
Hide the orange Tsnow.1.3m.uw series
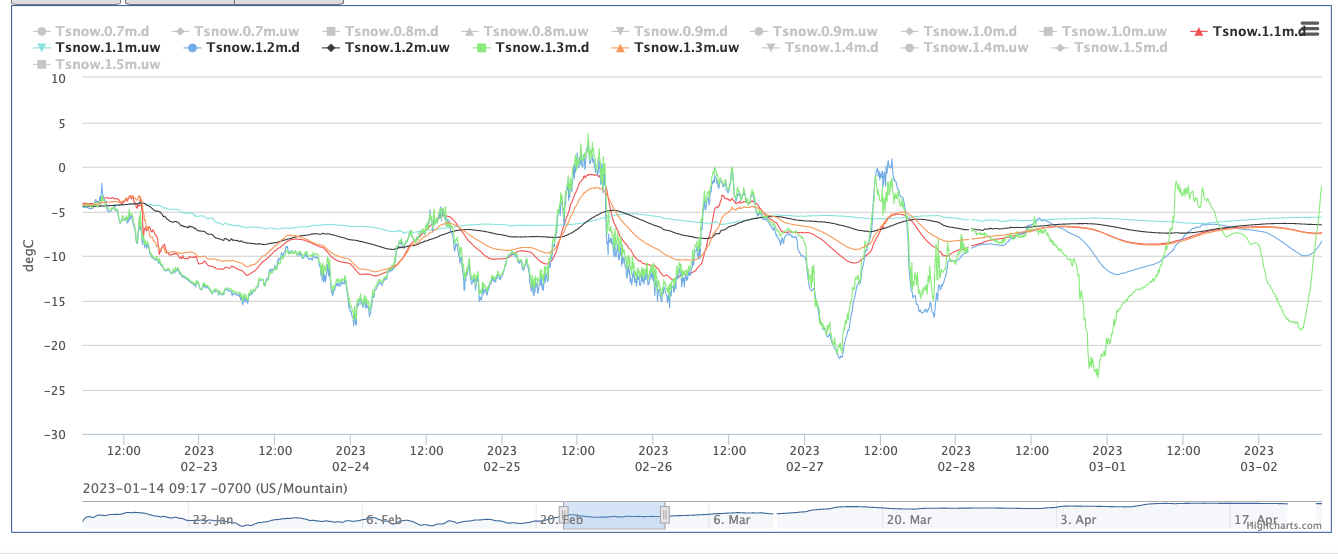click(x=686, y=47)
